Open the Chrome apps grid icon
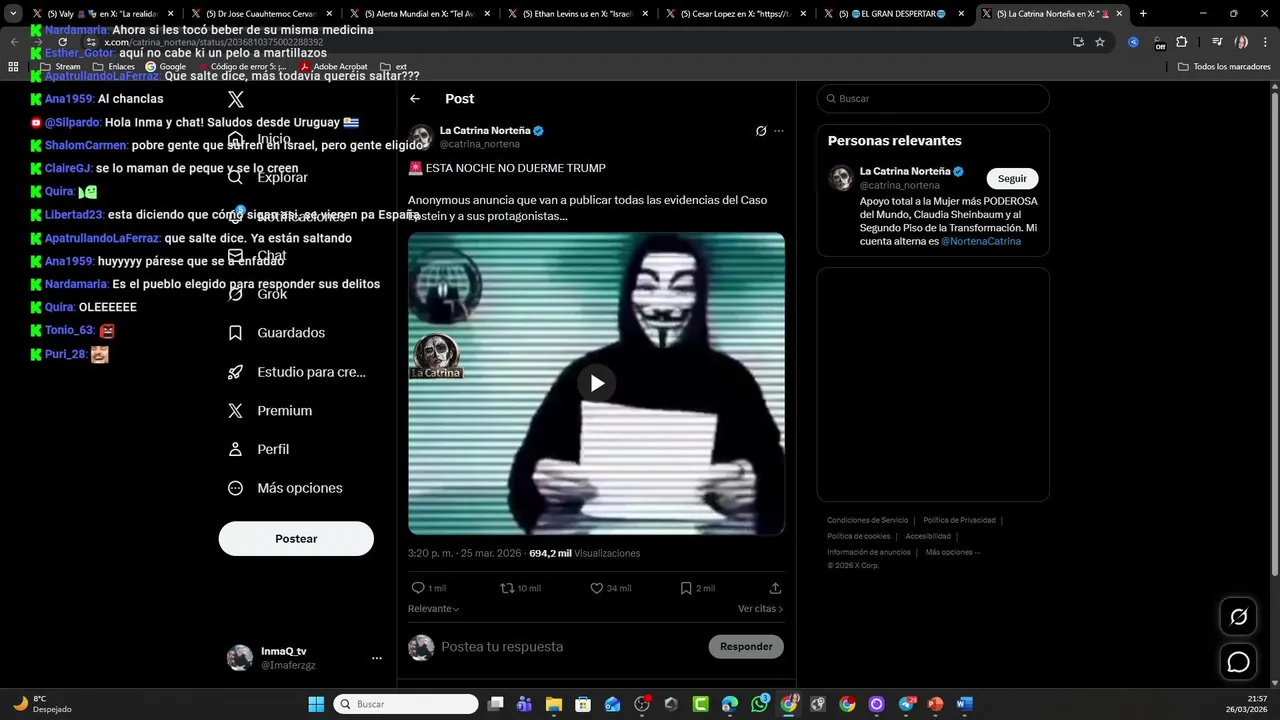Screen dimensions: 1280x720 [13, 67]
